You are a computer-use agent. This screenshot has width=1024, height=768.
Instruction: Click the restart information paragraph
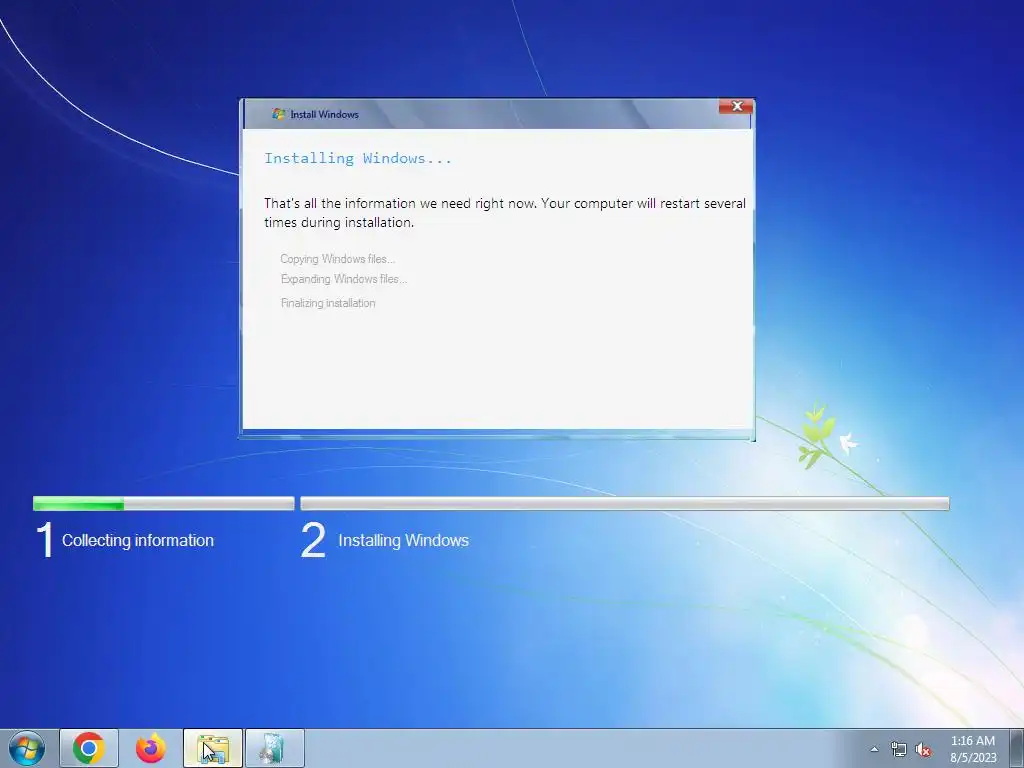pyautogui.click(x=505, y=212)
